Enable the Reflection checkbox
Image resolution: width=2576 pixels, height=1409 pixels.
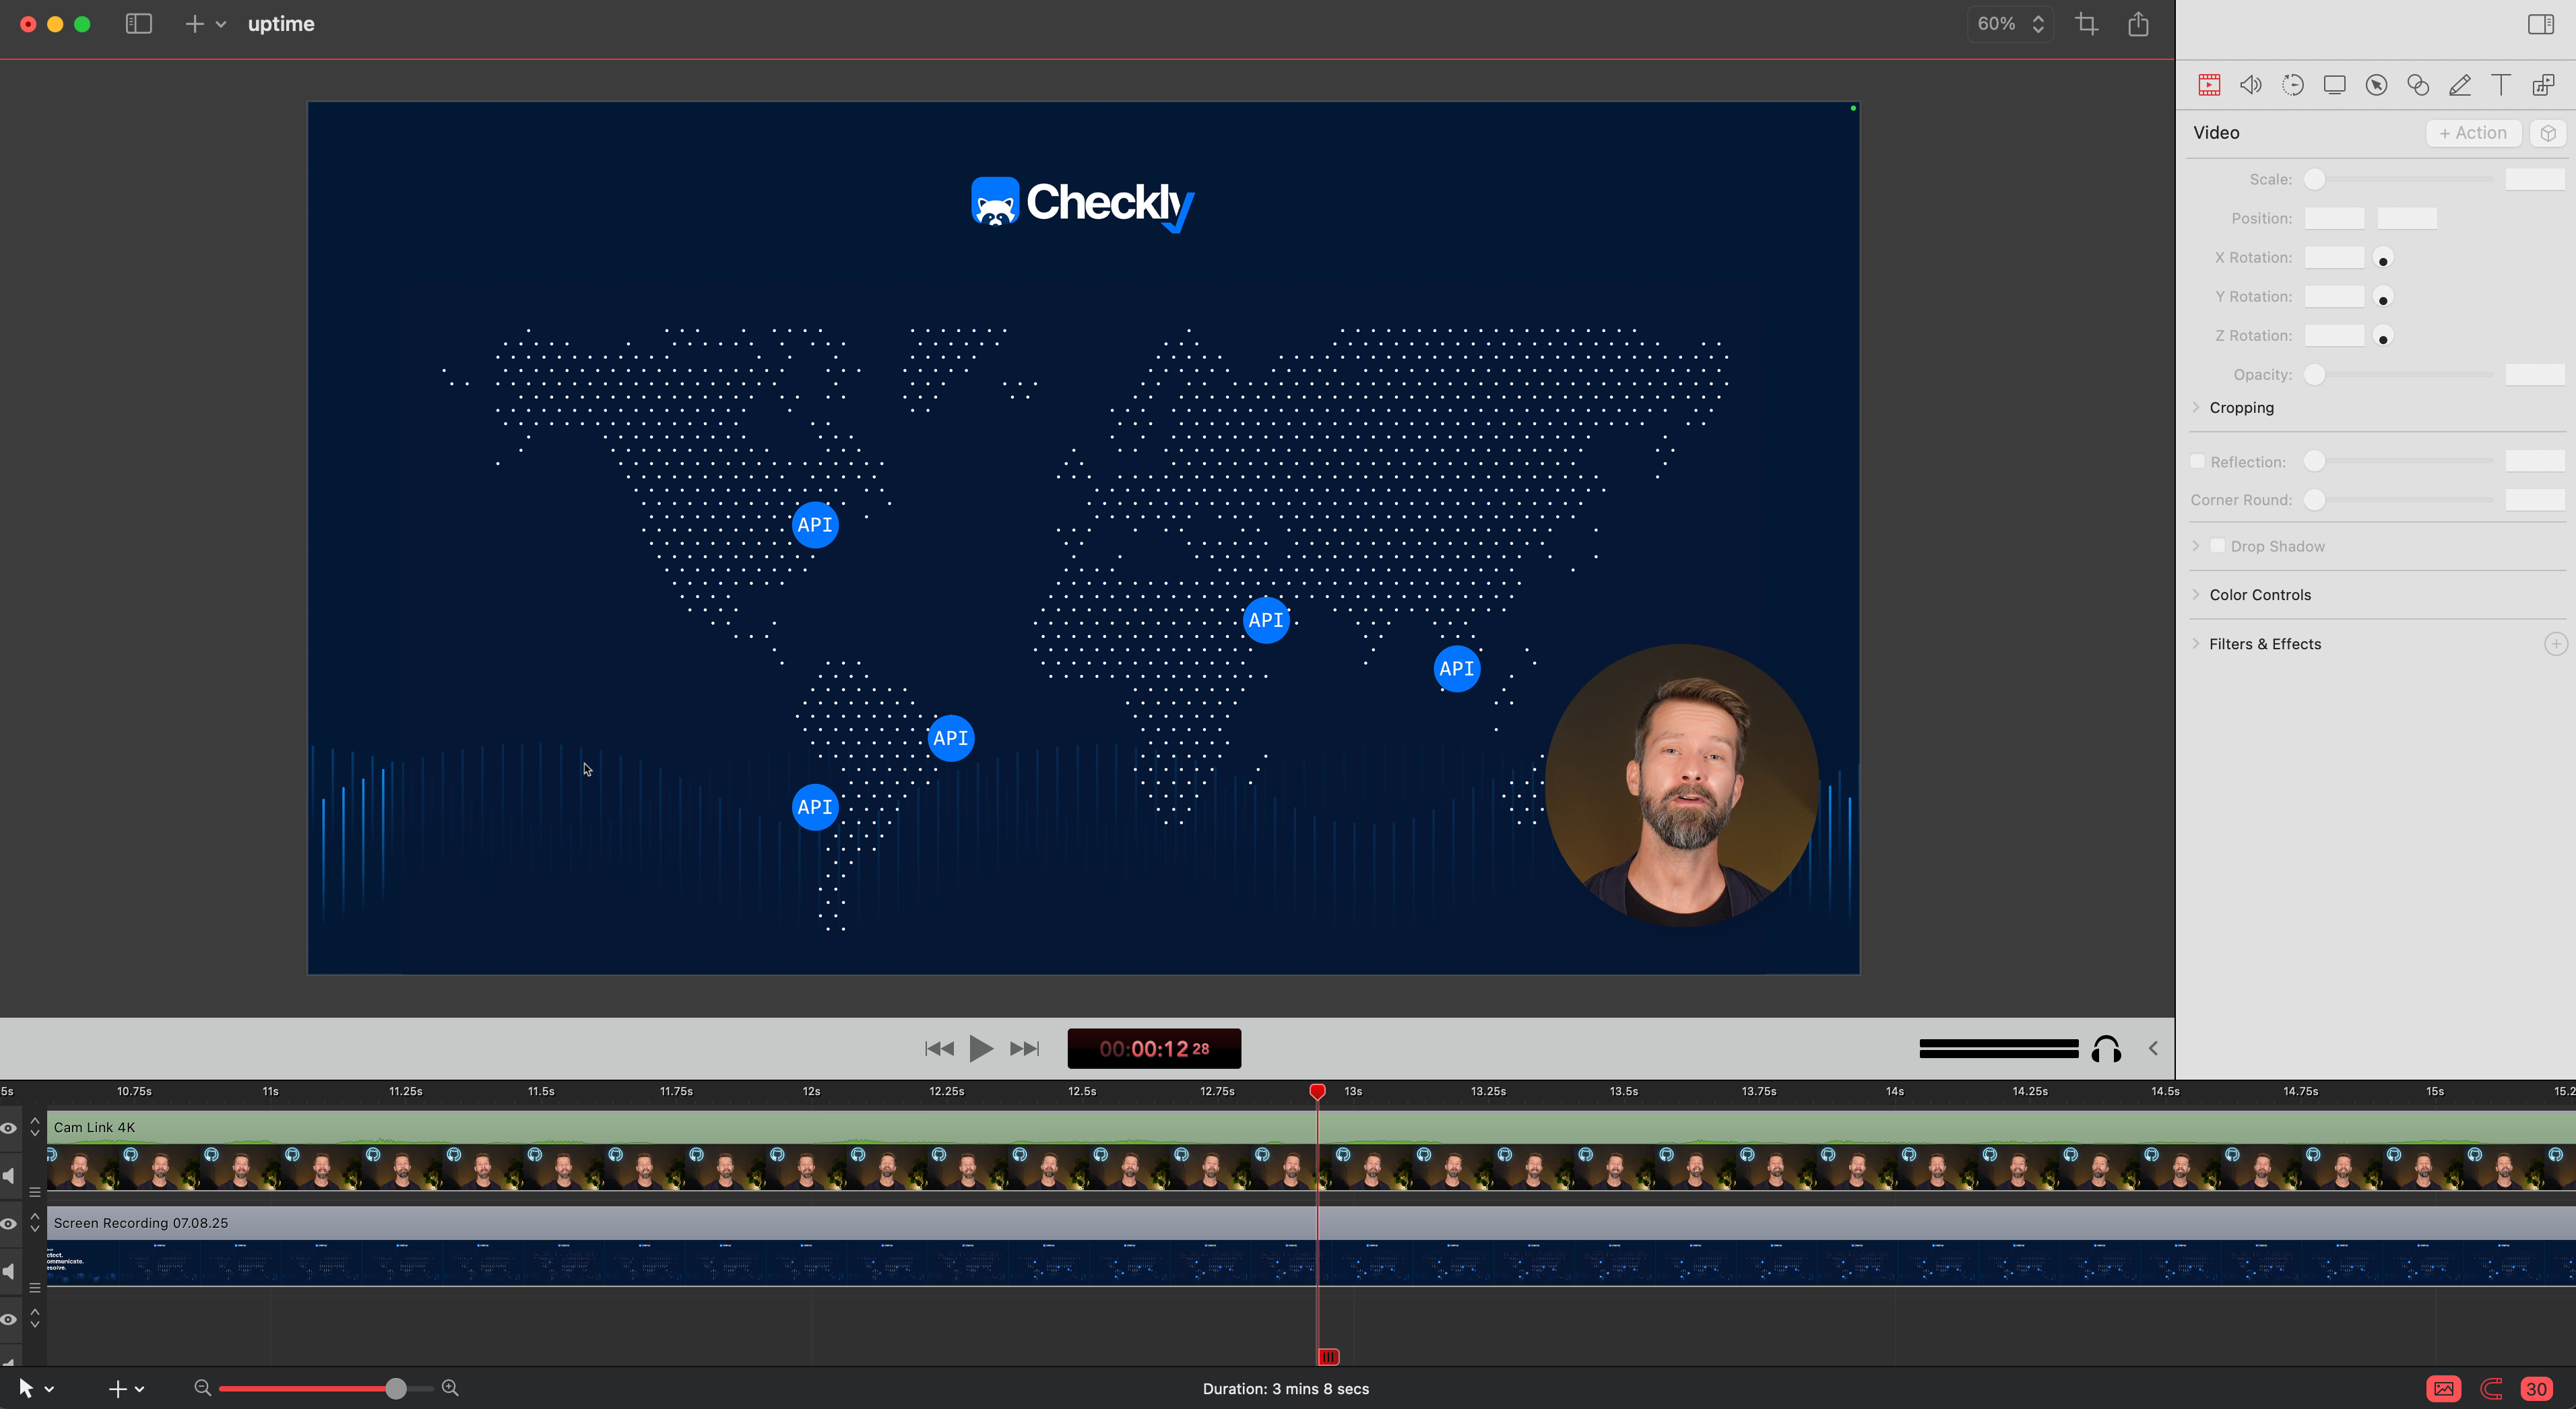point(2197,461)
